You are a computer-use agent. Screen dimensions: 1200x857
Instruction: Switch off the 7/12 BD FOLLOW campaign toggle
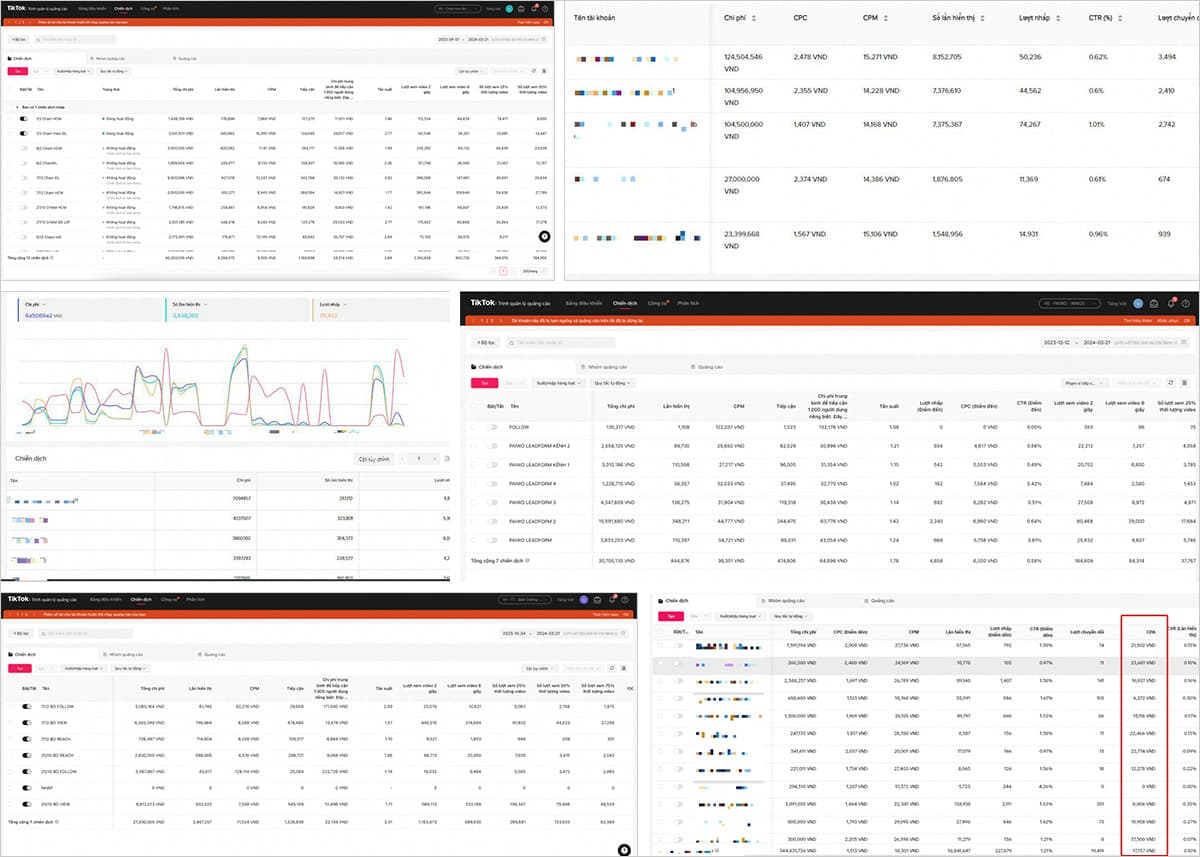coord(24,706)
